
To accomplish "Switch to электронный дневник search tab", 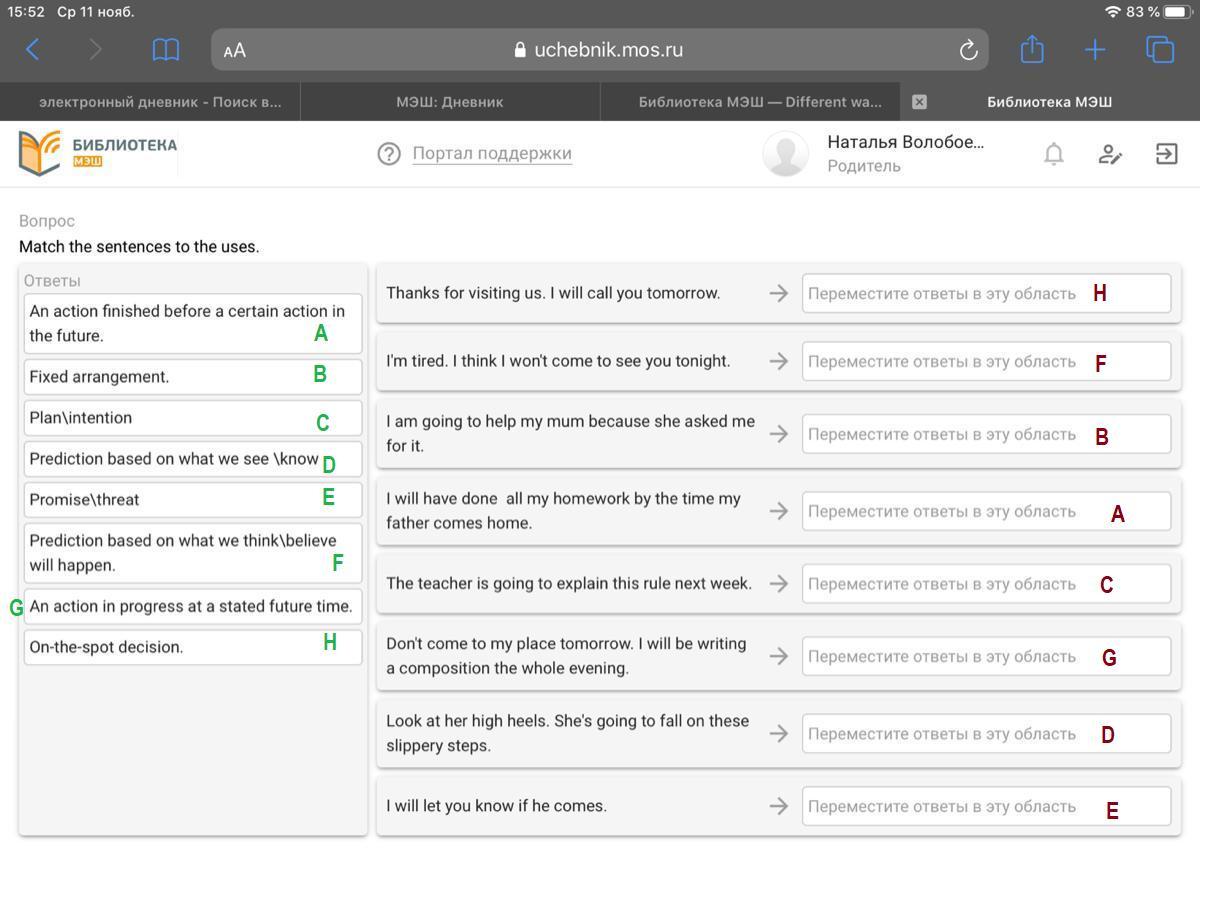I will click(x=159, y=102).
